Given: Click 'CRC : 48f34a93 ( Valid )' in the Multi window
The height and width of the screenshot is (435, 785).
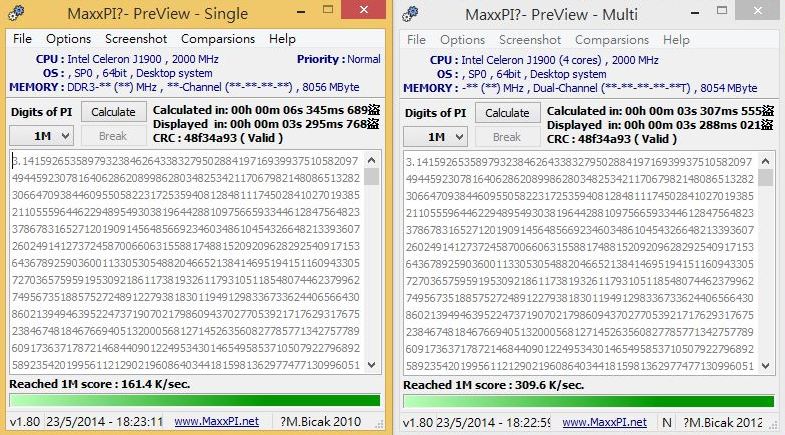Looking at the screenshot, I should pyautogui.click(x=612, y=139).
